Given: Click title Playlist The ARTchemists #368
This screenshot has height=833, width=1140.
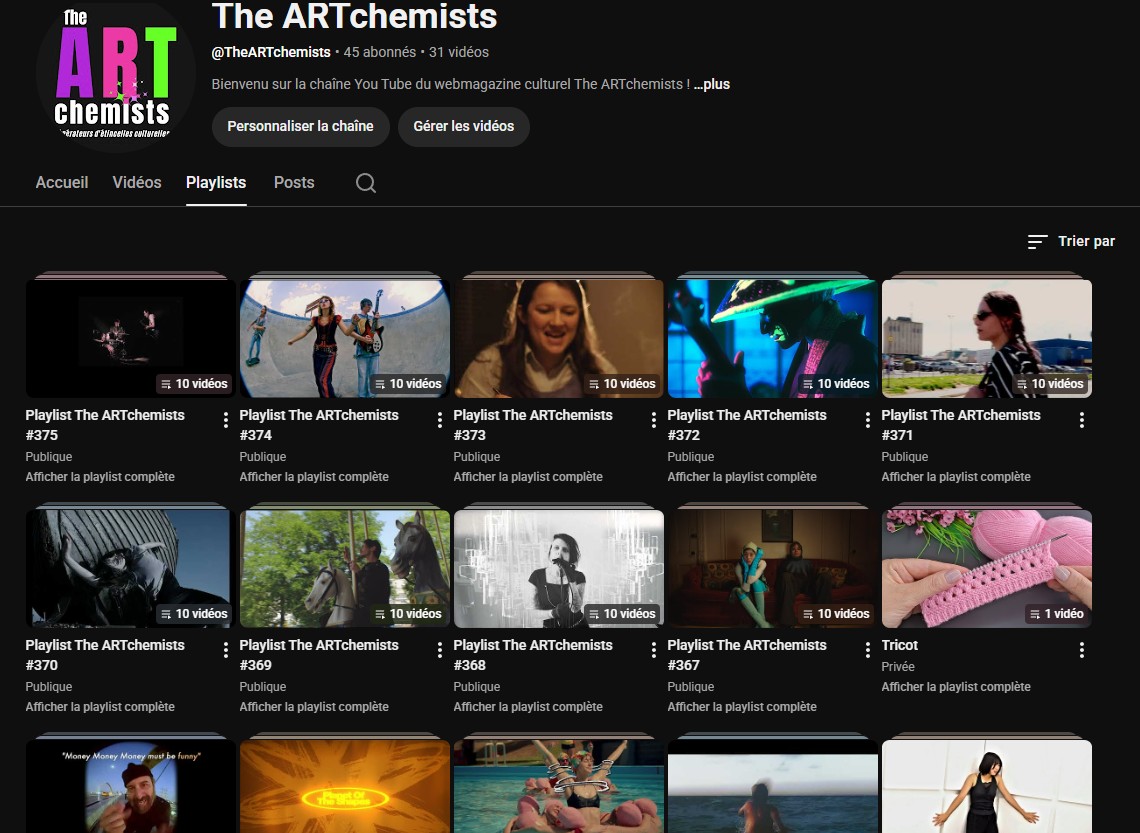Looking at the screenshot, I should (x=533, y=655).
